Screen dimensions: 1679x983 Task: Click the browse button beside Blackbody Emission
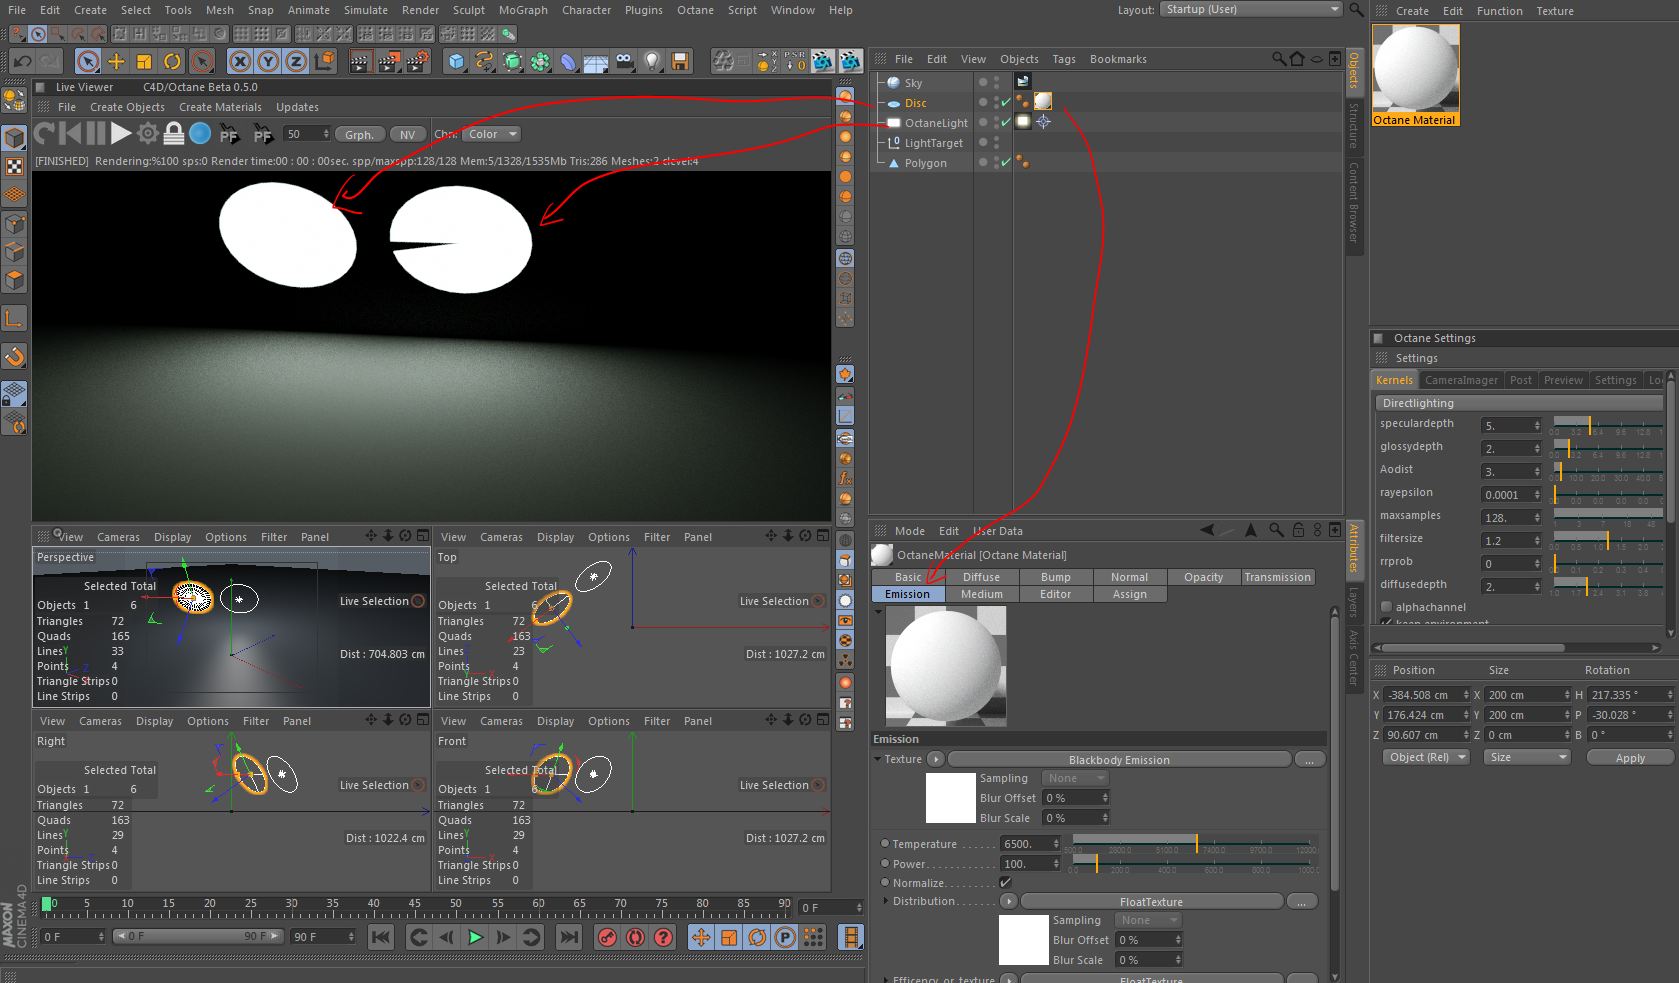(x=1309, y=759)
